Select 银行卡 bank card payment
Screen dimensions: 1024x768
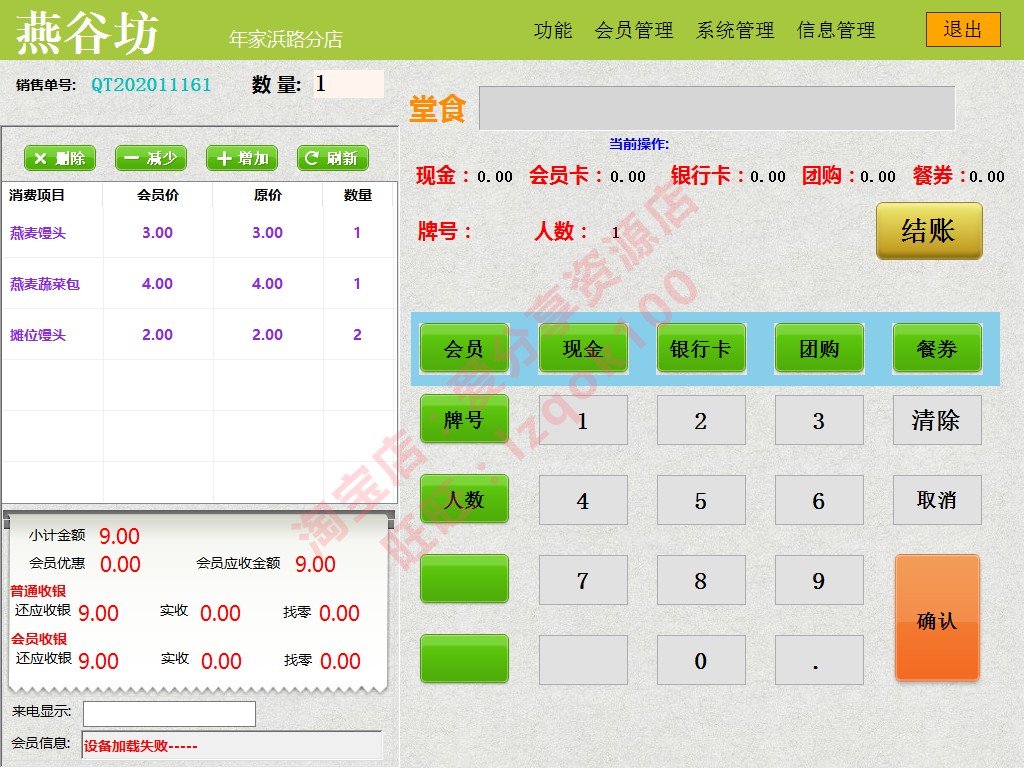coord(701,348)
